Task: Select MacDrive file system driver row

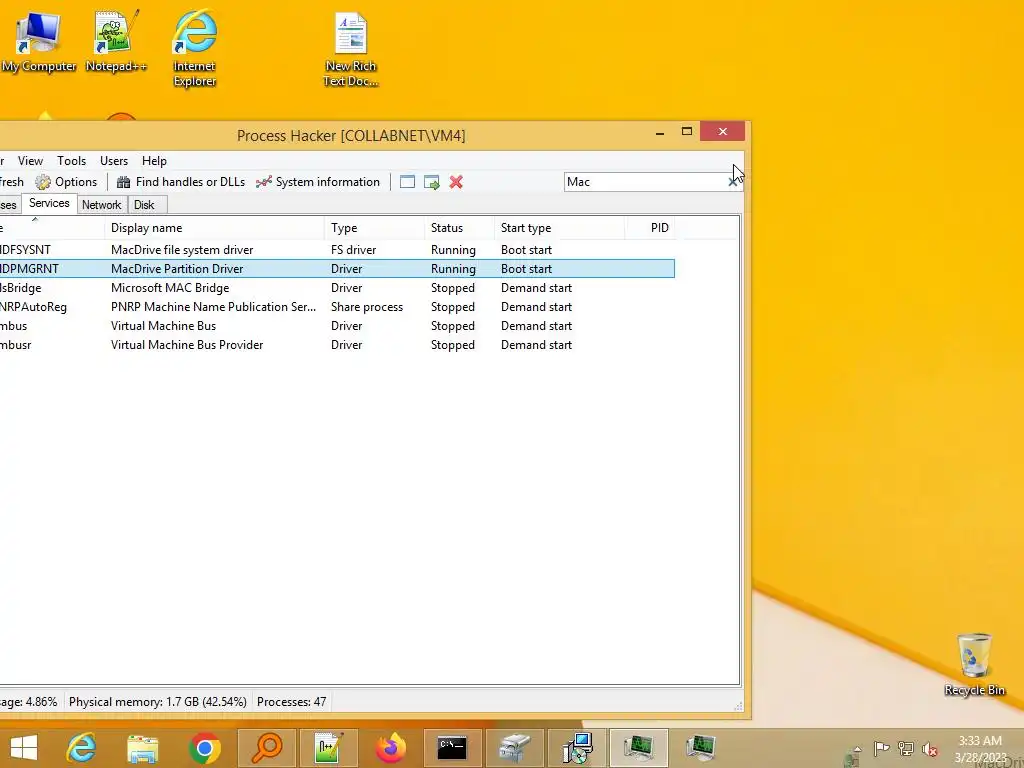Action: click(337, 250)
